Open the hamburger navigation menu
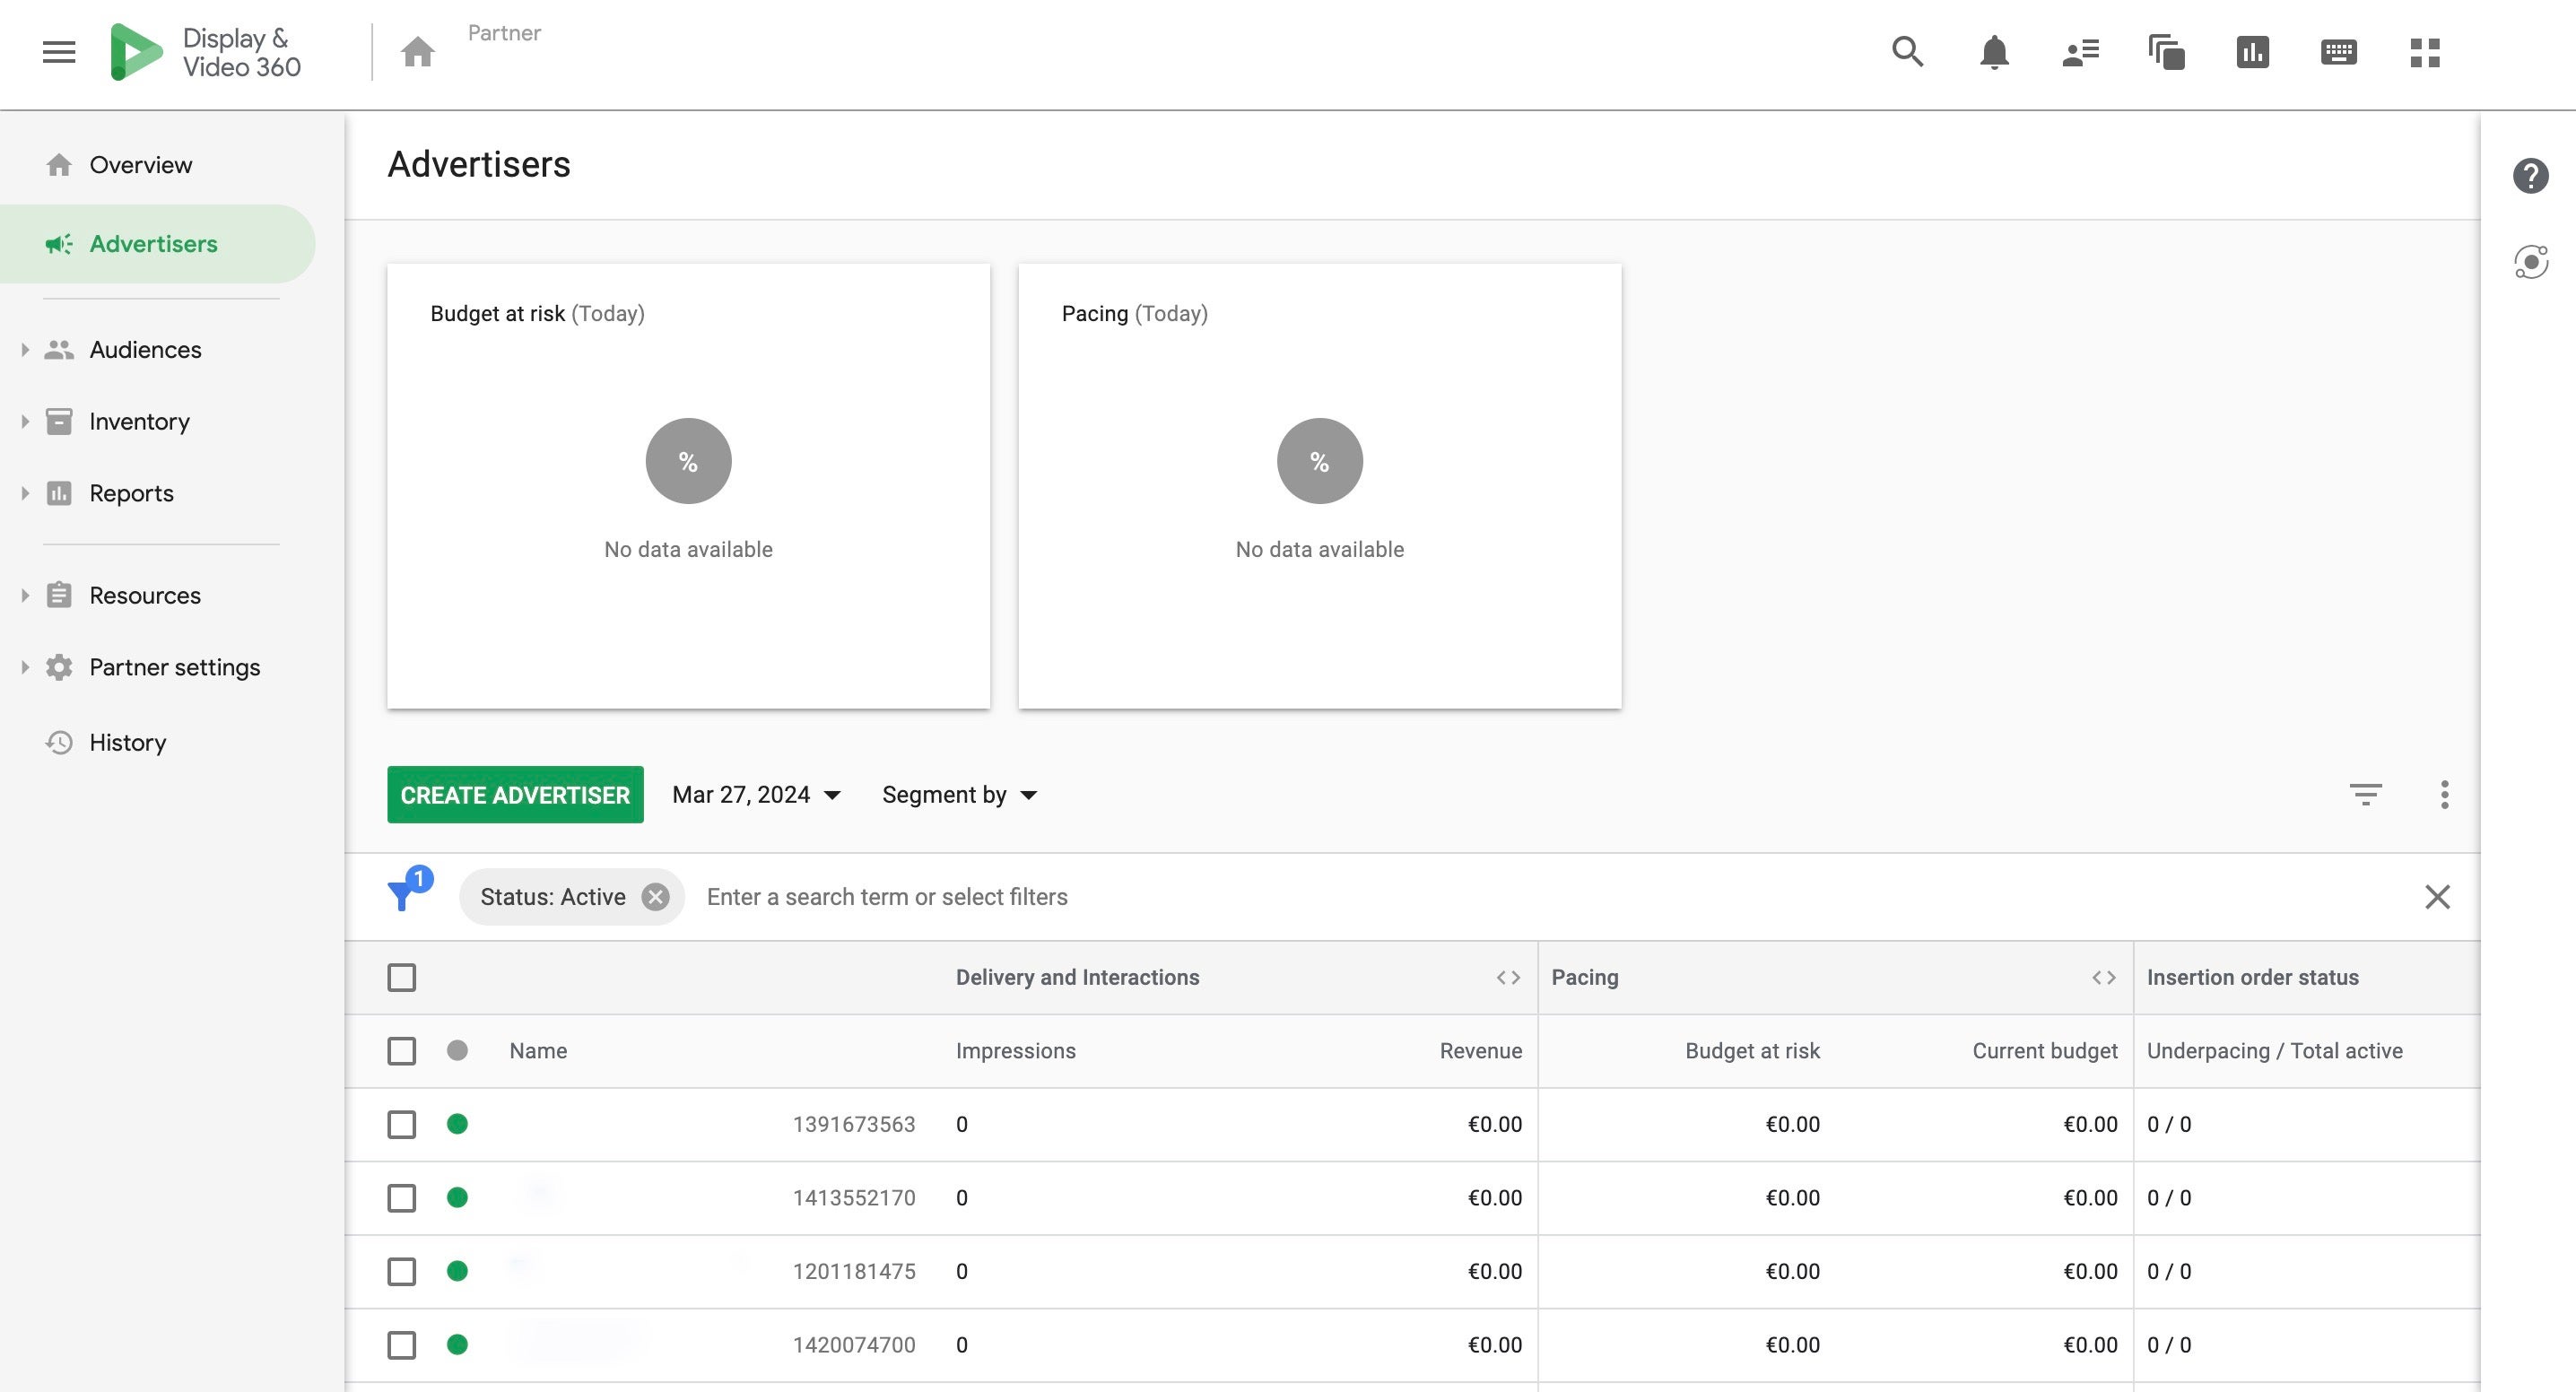The width and height of the screenshot is (2576, 1392). pos(57,51)
